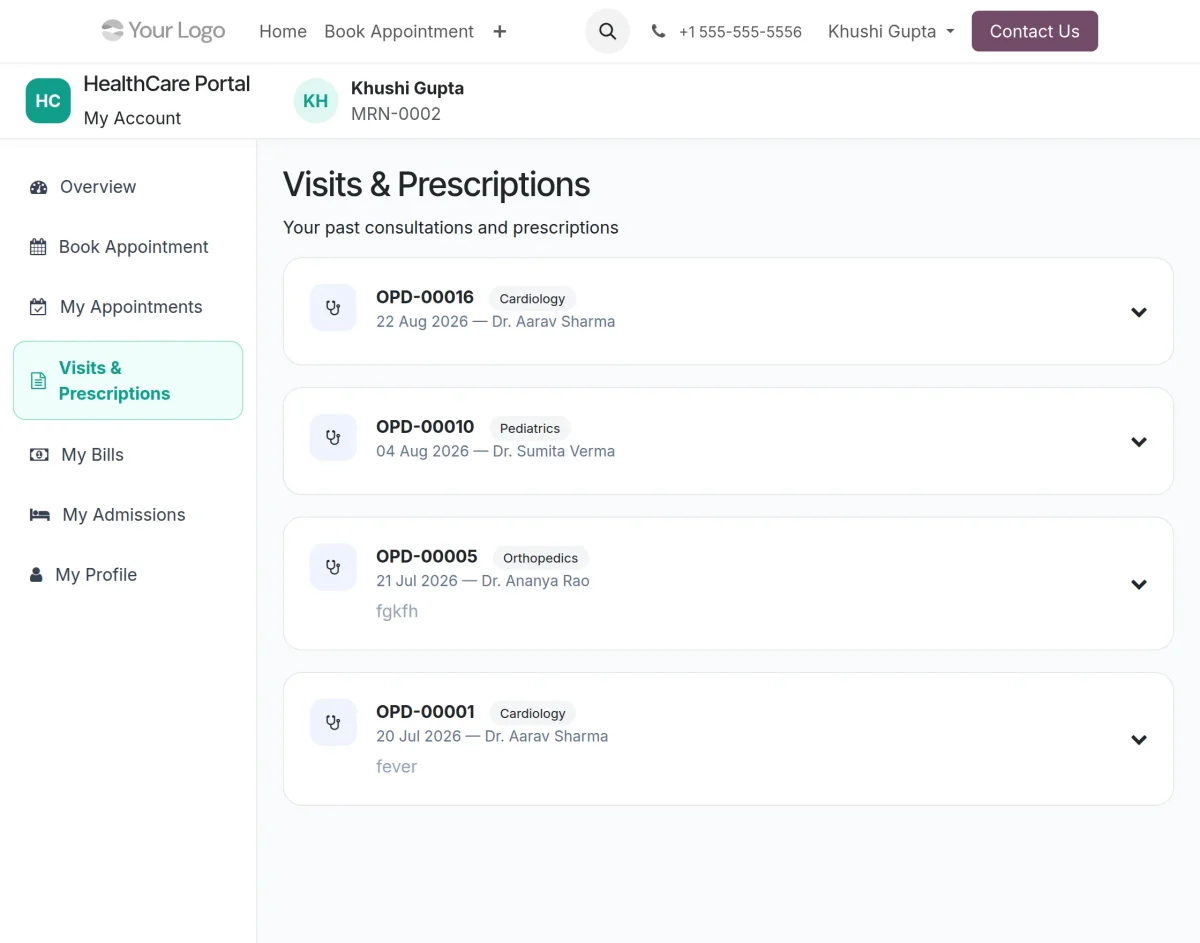
Task: Expand the OPD-00001 visit chevron
Action: pos(1138,740)
